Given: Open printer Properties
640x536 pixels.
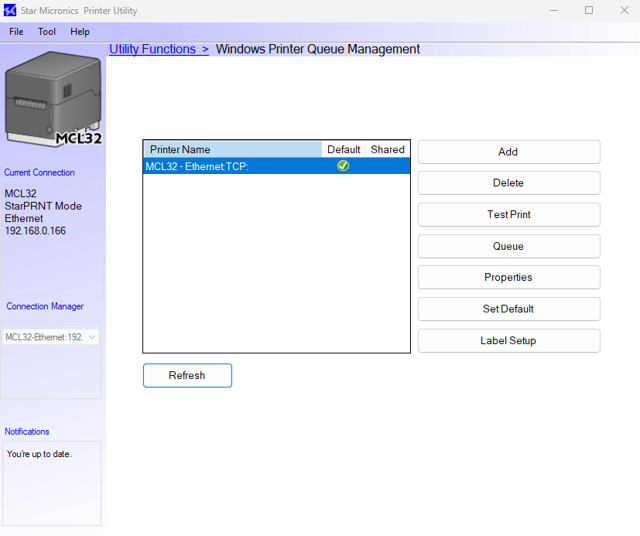Looking at the screenshot, I should [x=508, y=277].
